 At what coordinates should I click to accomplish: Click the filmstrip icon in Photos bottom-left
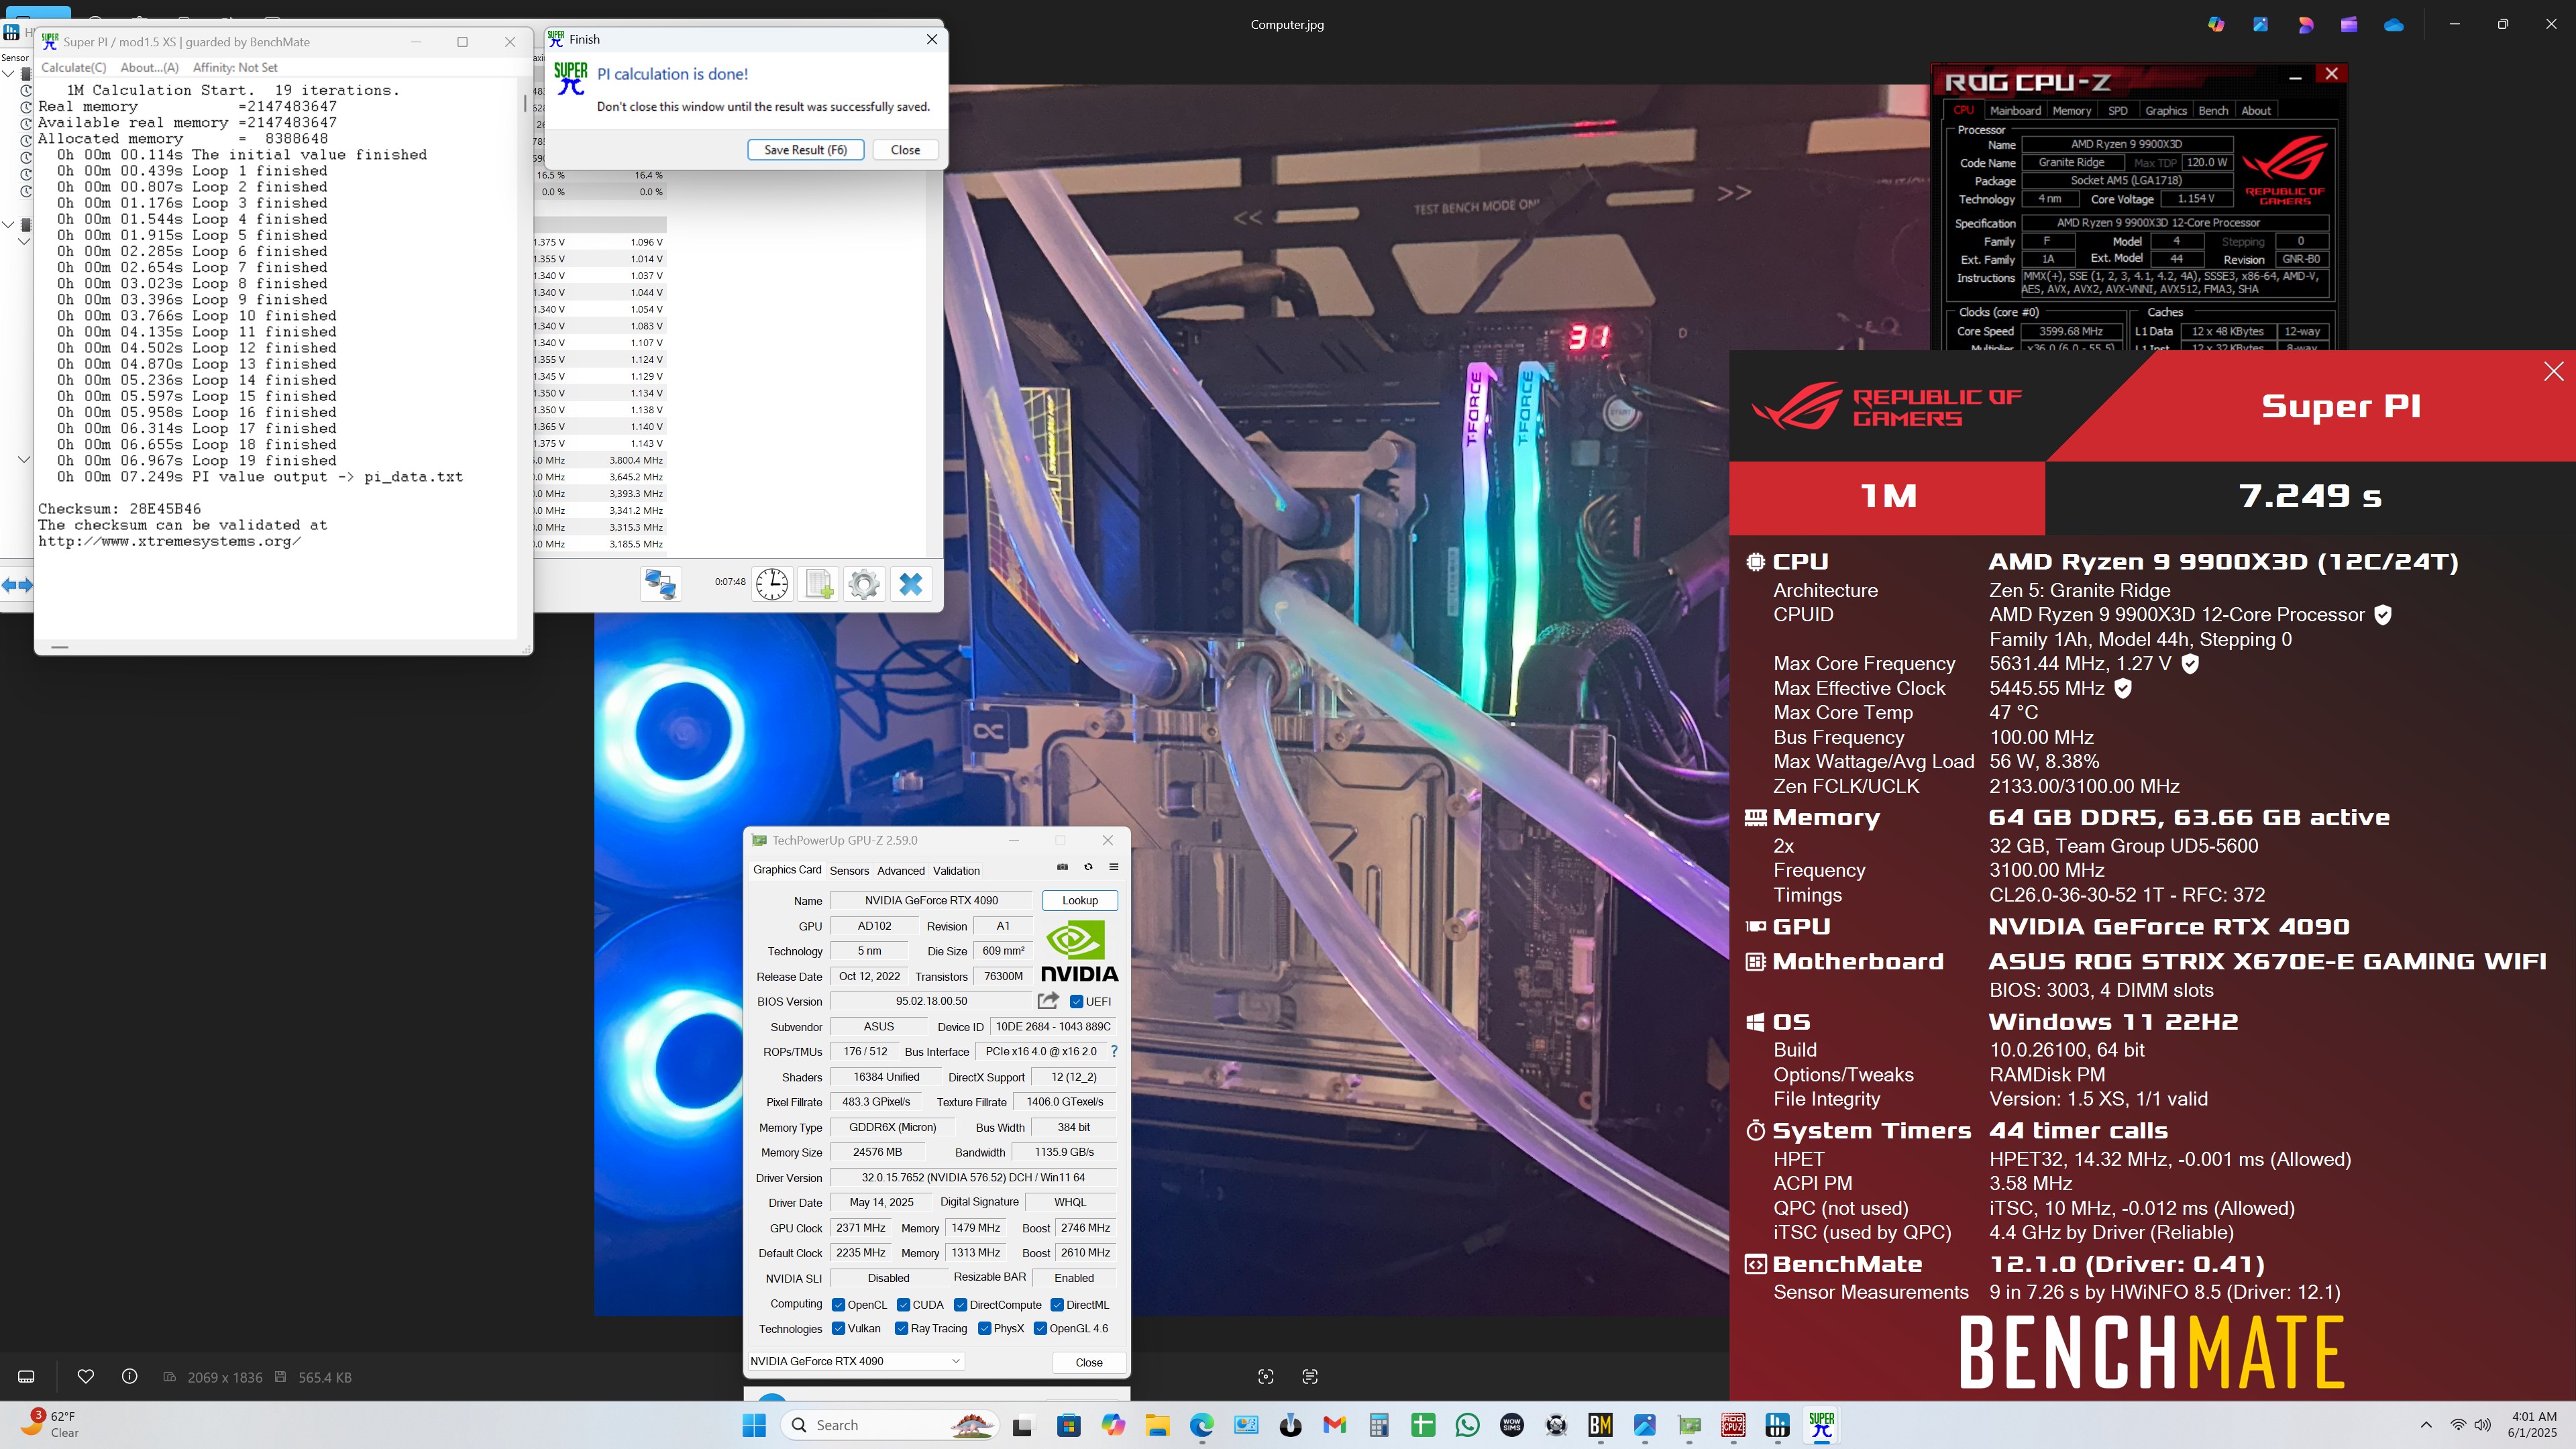(27, 1377)
